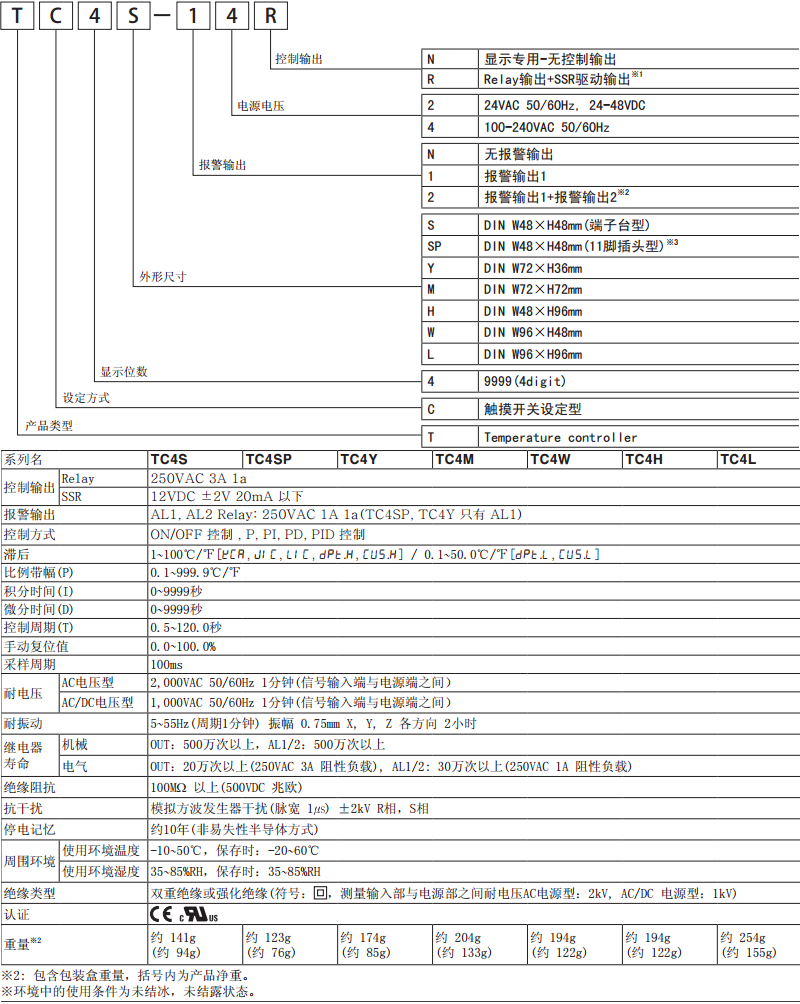Click the "采样周期" row label

(29, 665)
